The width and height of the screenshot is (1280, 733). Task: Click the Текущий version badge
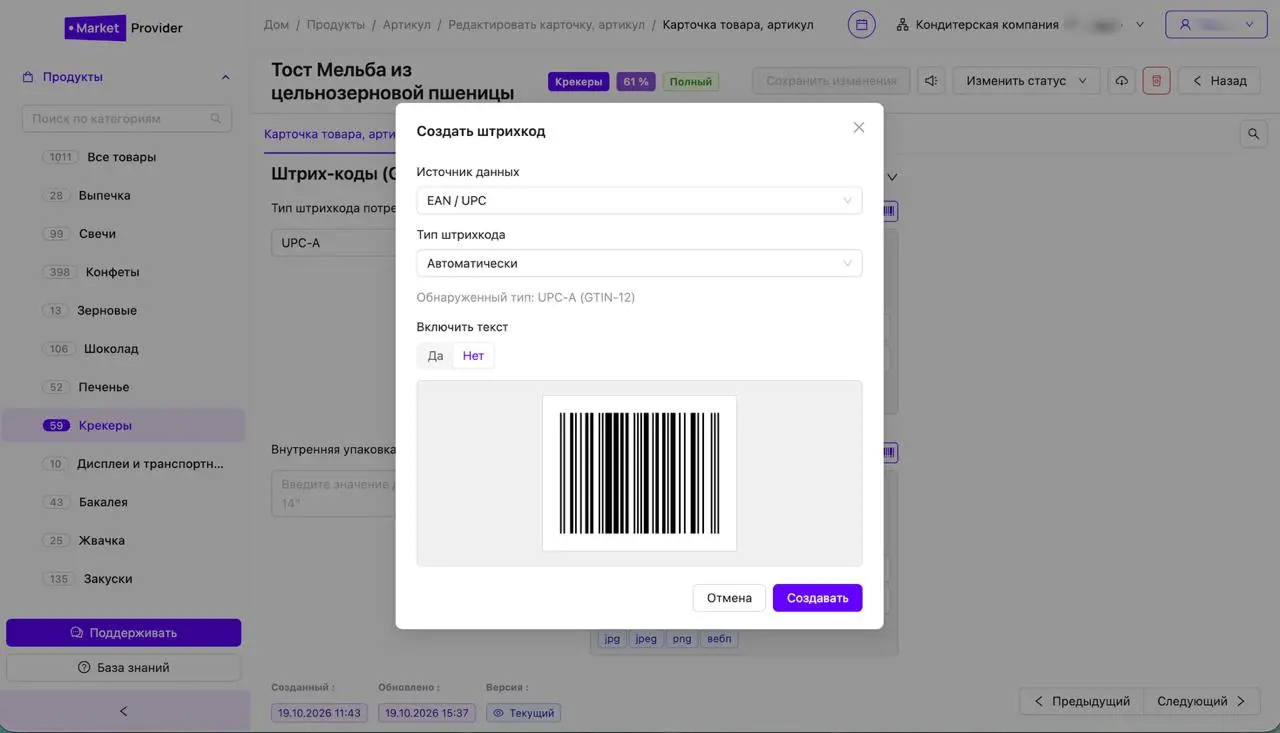523,713
